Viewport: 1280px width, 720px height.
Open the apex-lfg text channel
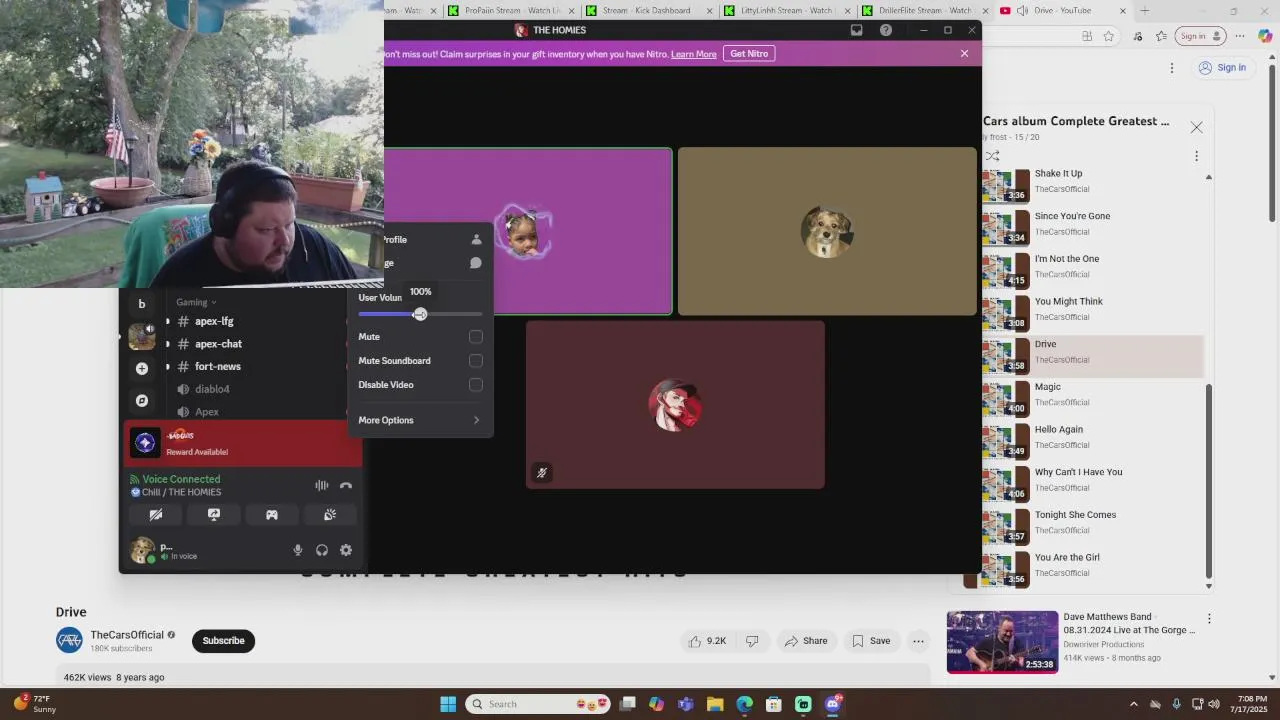coord(214,321)
